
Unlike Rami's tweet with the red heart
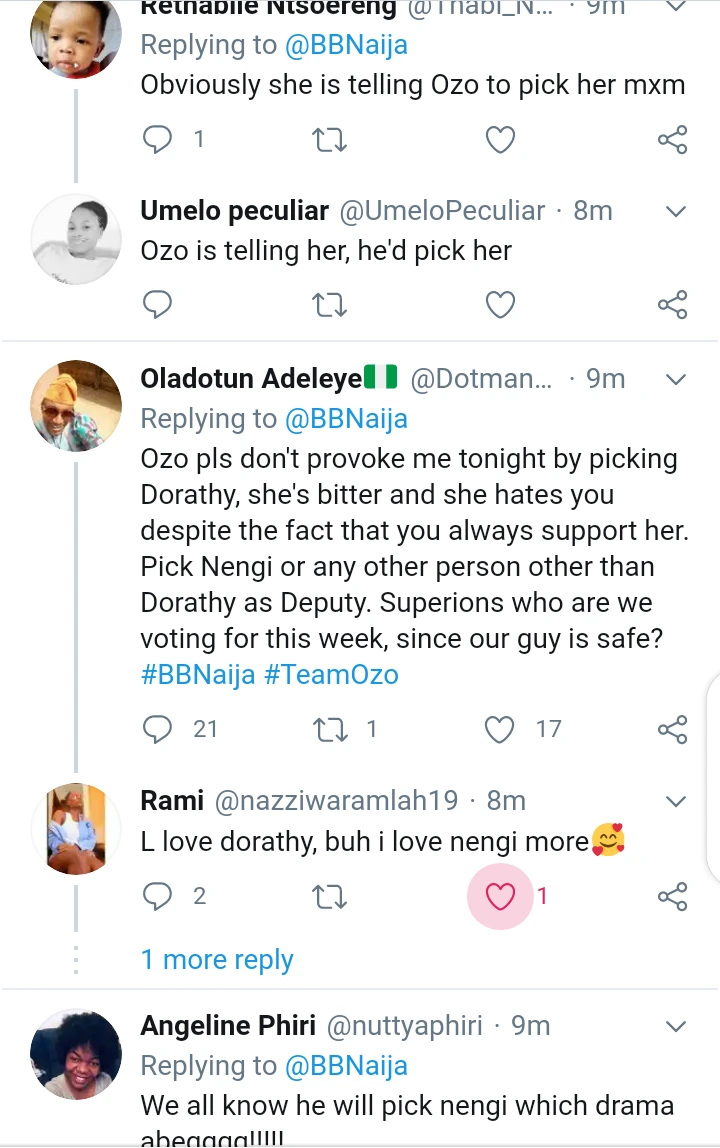500,897
